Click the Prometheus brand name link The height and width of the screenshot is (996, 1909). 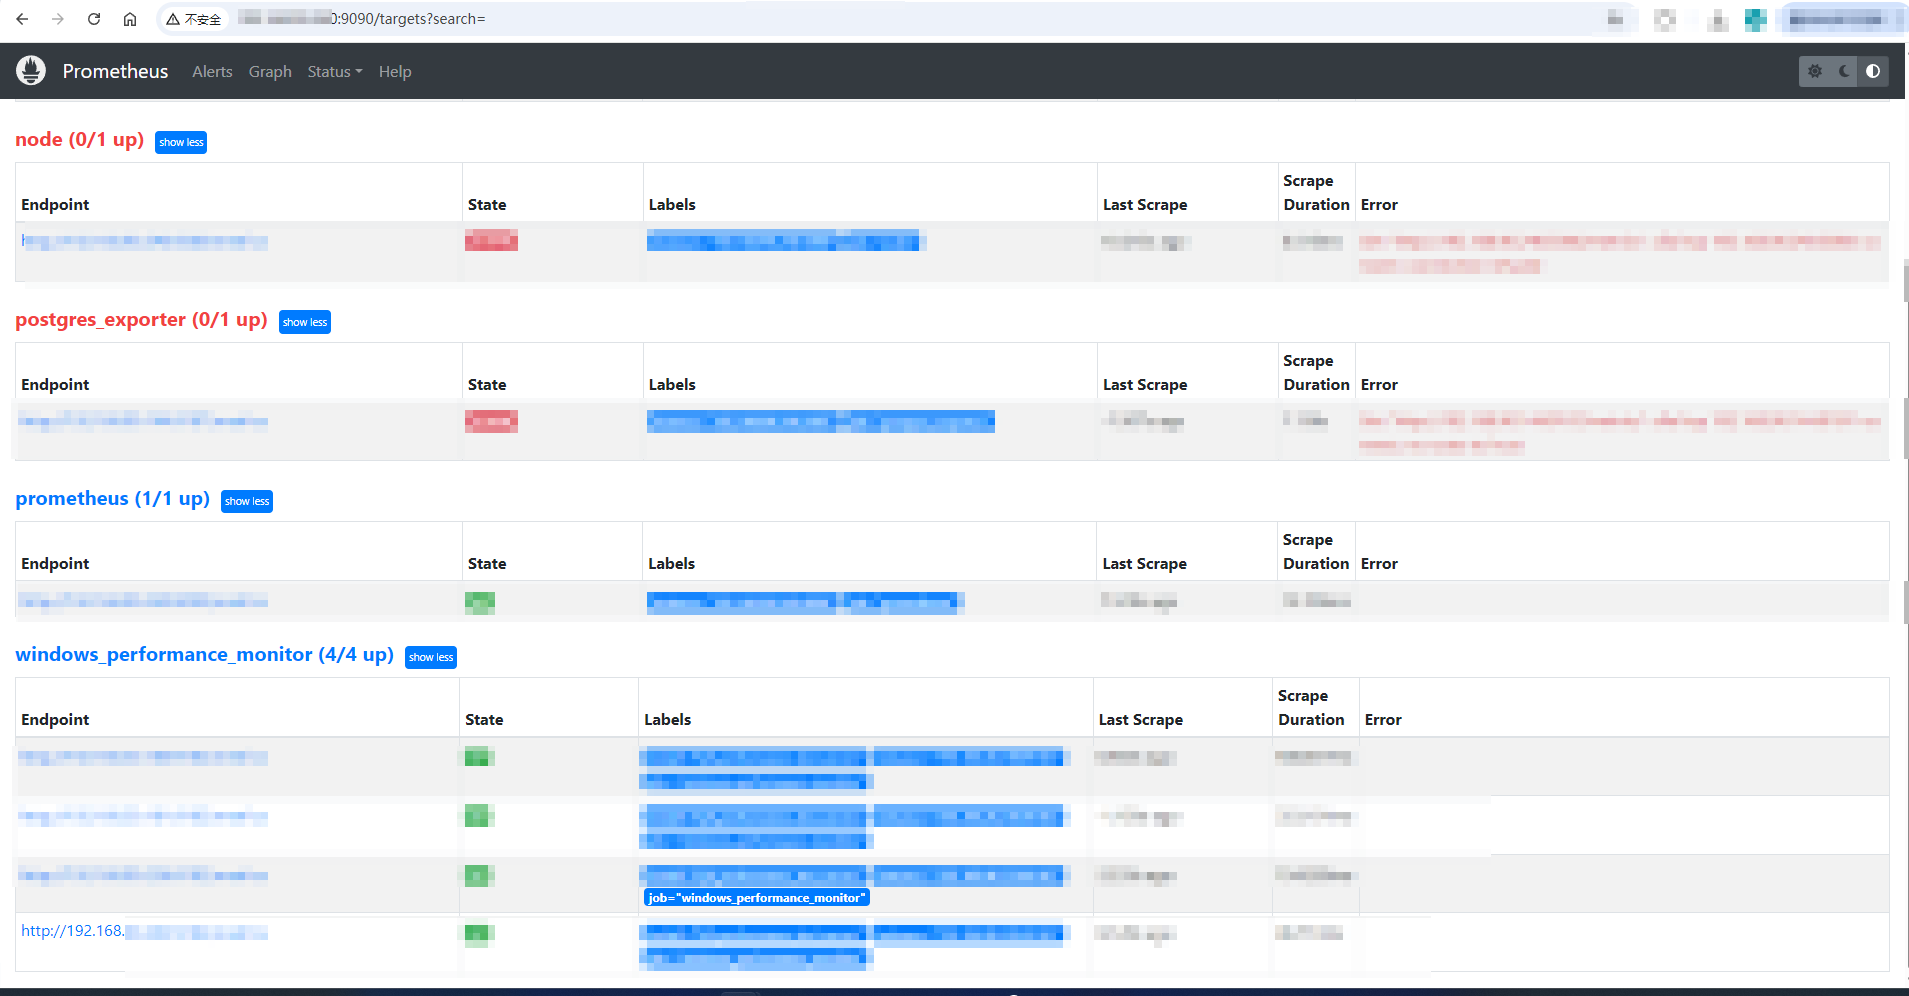115,71
